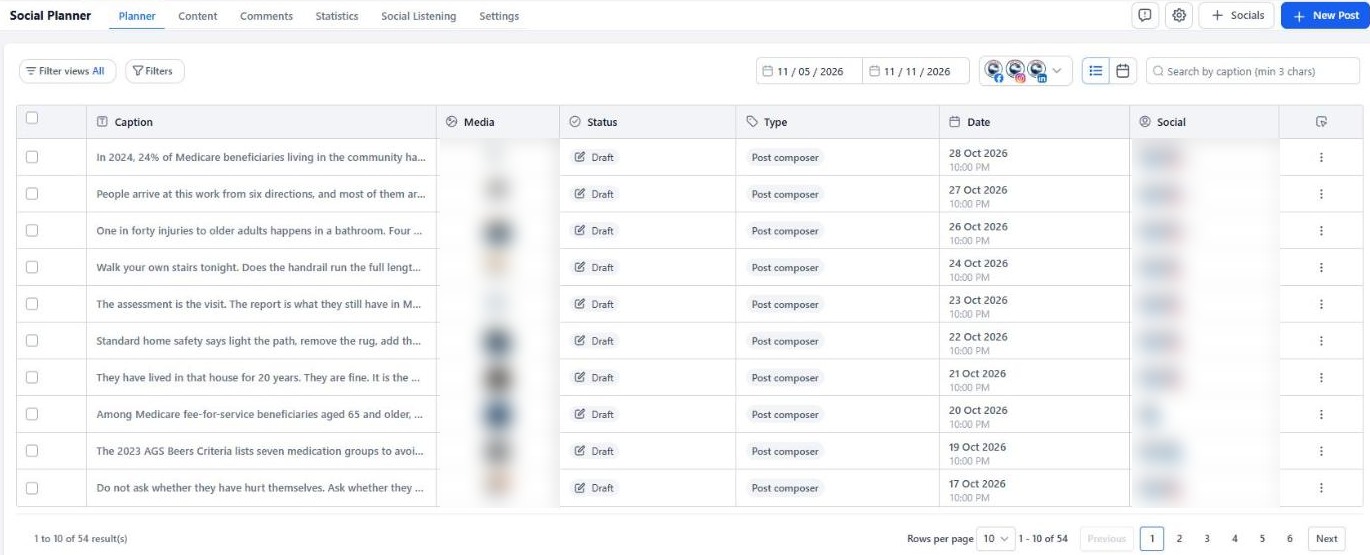The height and width of the screenshot is (555, 1370).
Task: Open row actions for 19 Oct 2026 post
Action: [x=1321, y=451]
